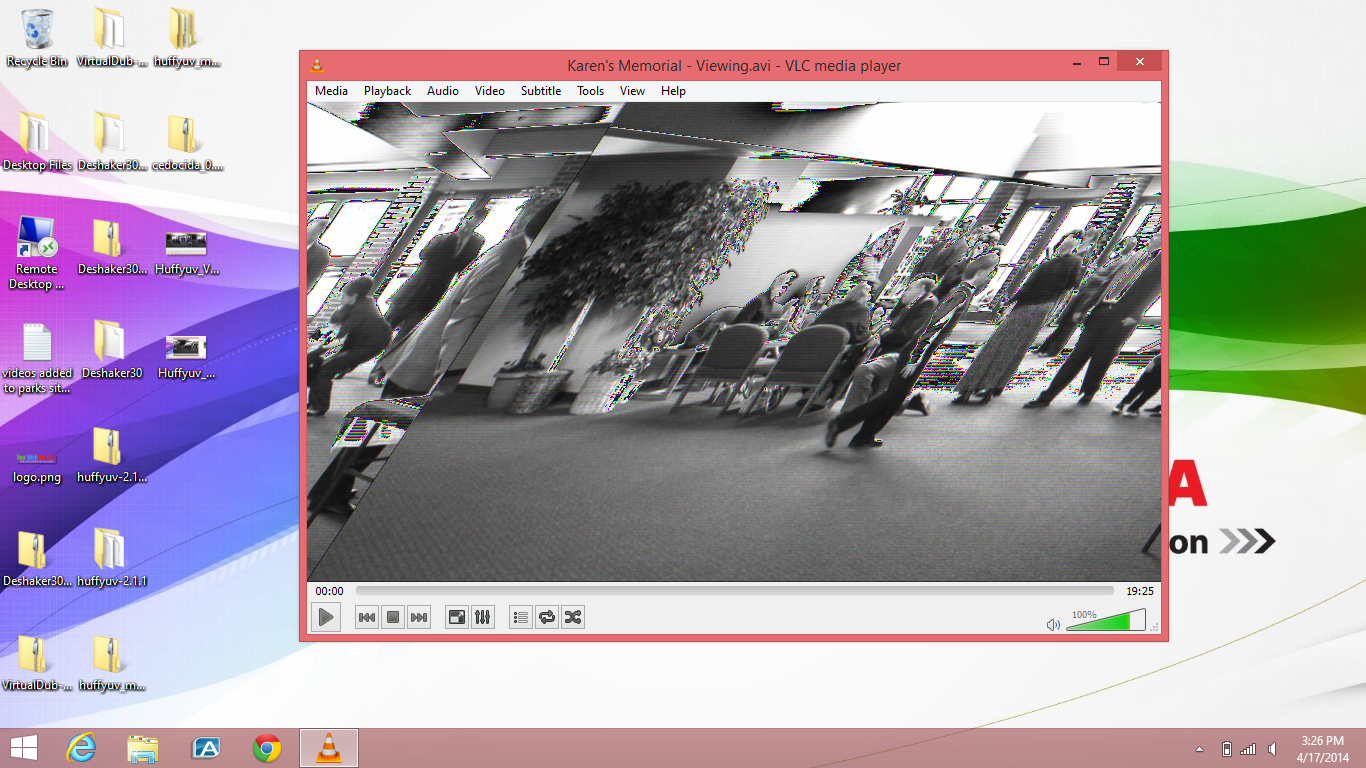The image size is (1366, 768).
Task: Open network signal icon in system tray
Action: click(x=1248, y=749)
